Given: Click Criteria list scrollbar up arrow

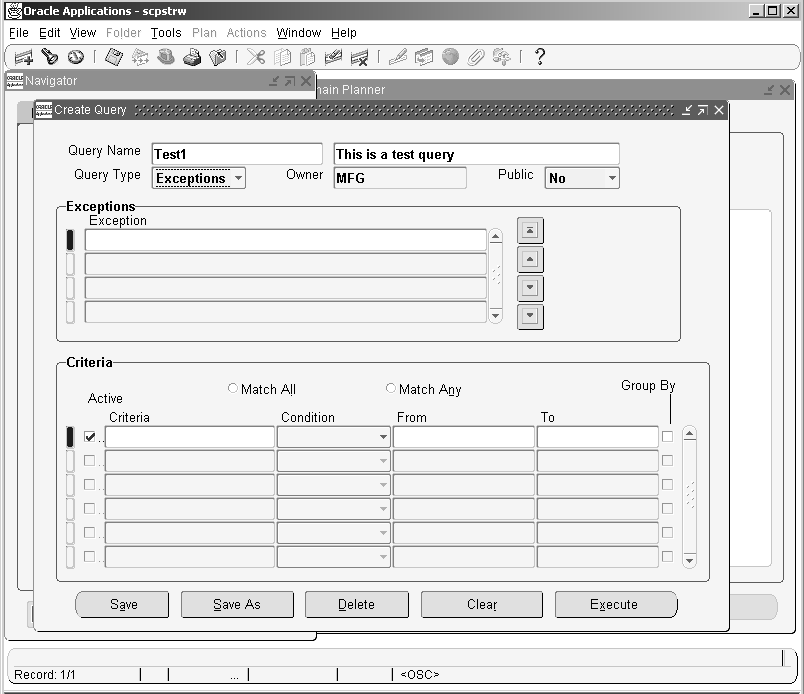Looking at the screenshot, I should click(690, 434).
